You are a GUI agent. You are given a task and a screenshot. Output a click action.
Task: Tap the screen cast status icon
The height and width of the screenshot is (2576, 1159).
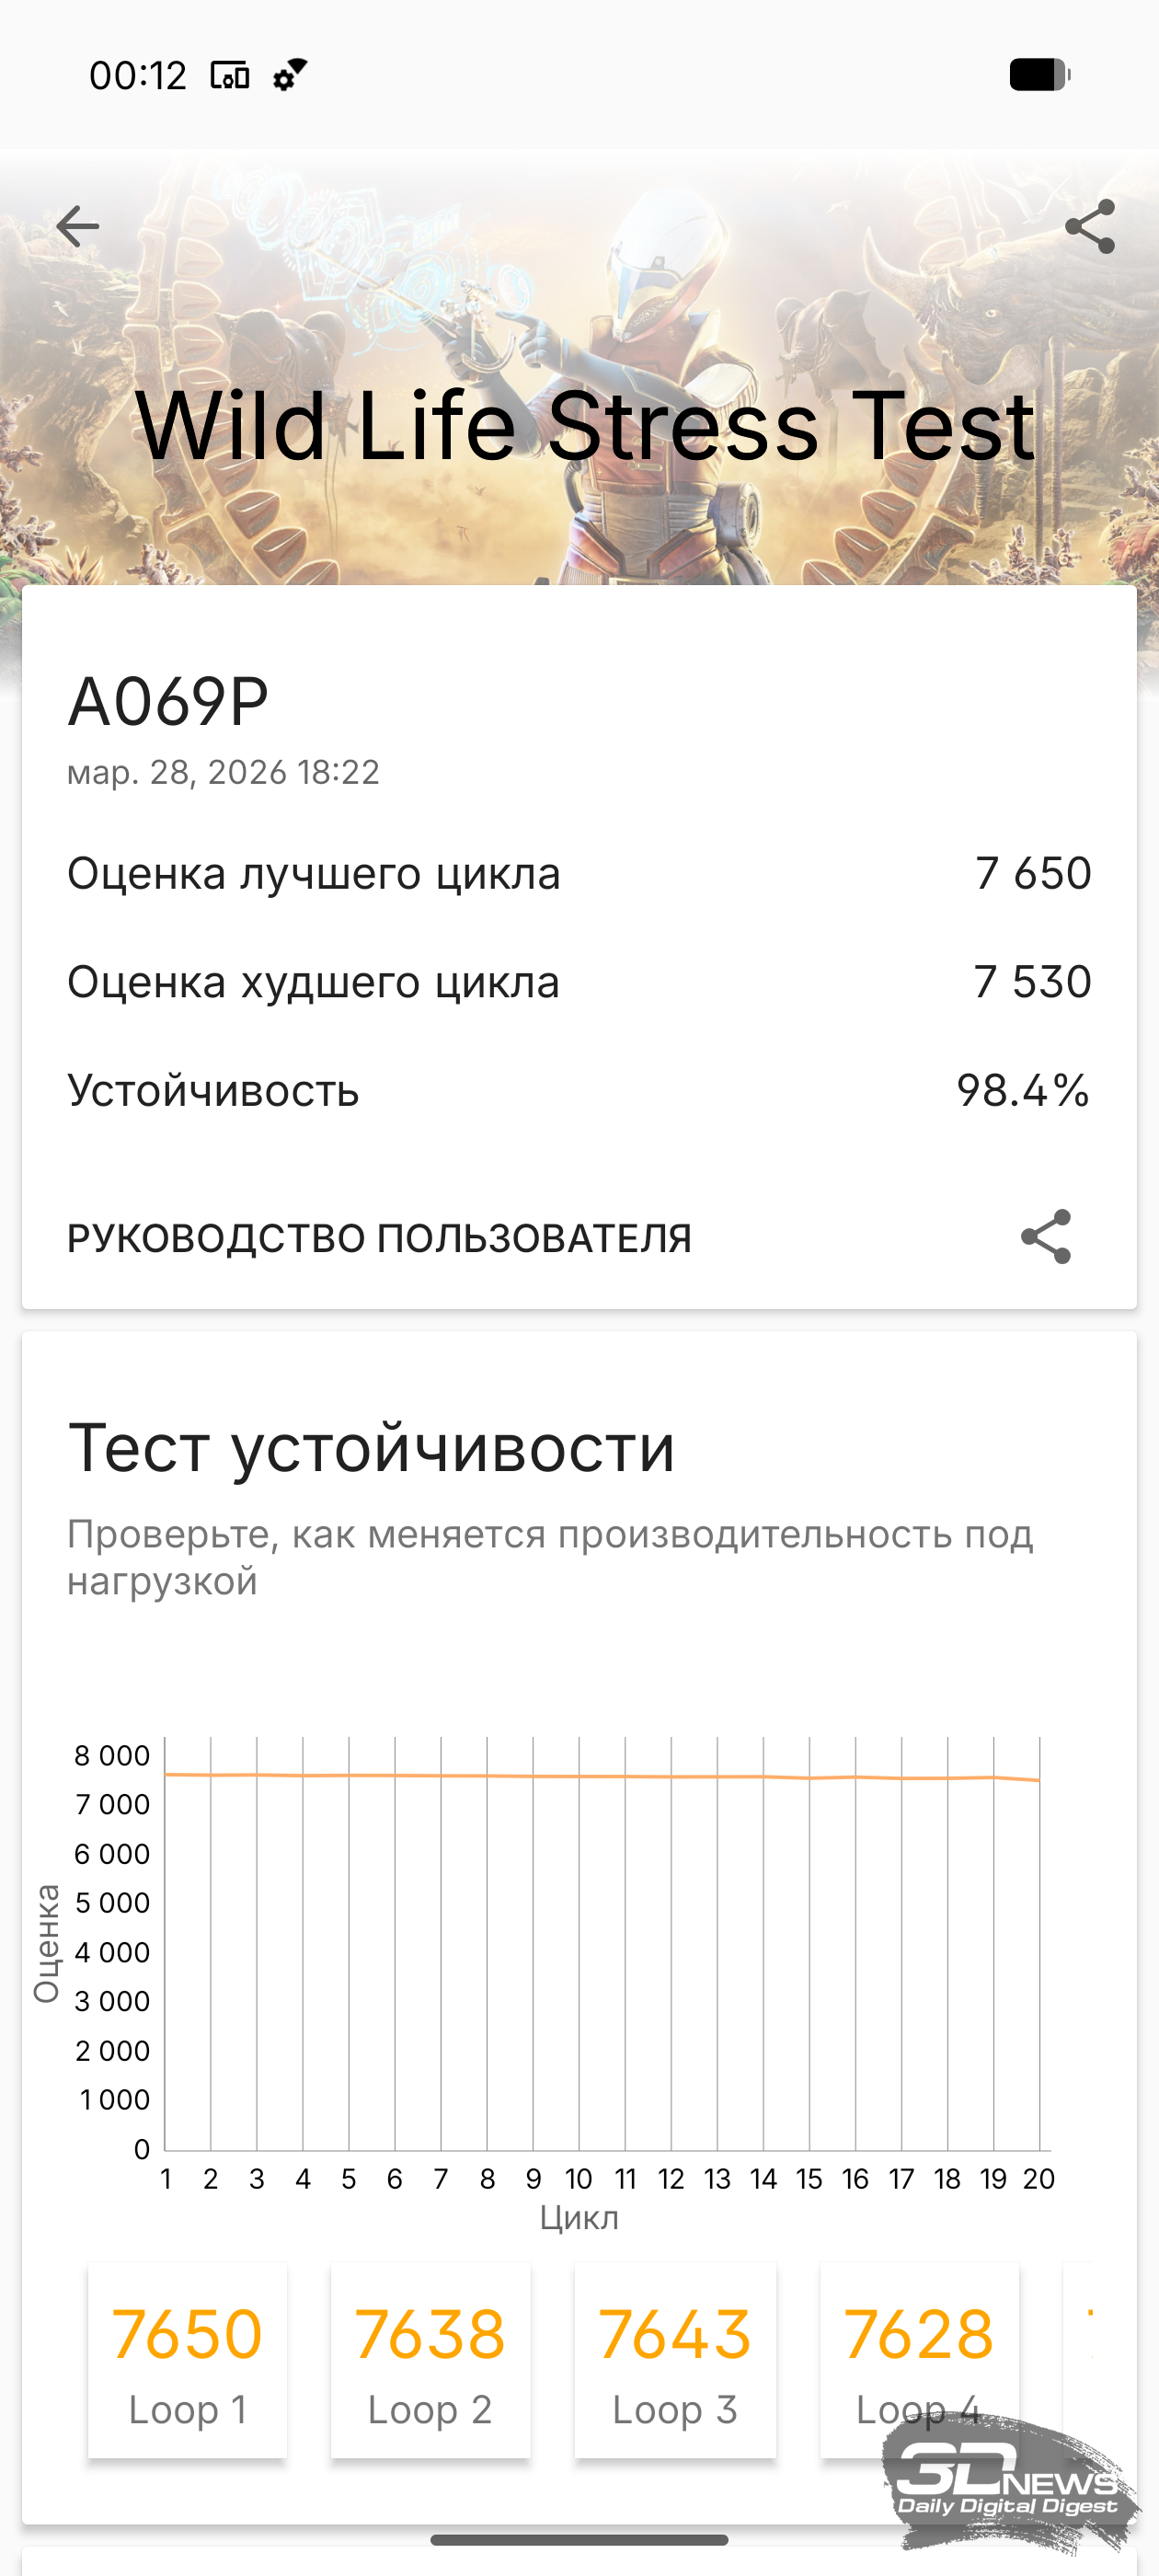229,75
